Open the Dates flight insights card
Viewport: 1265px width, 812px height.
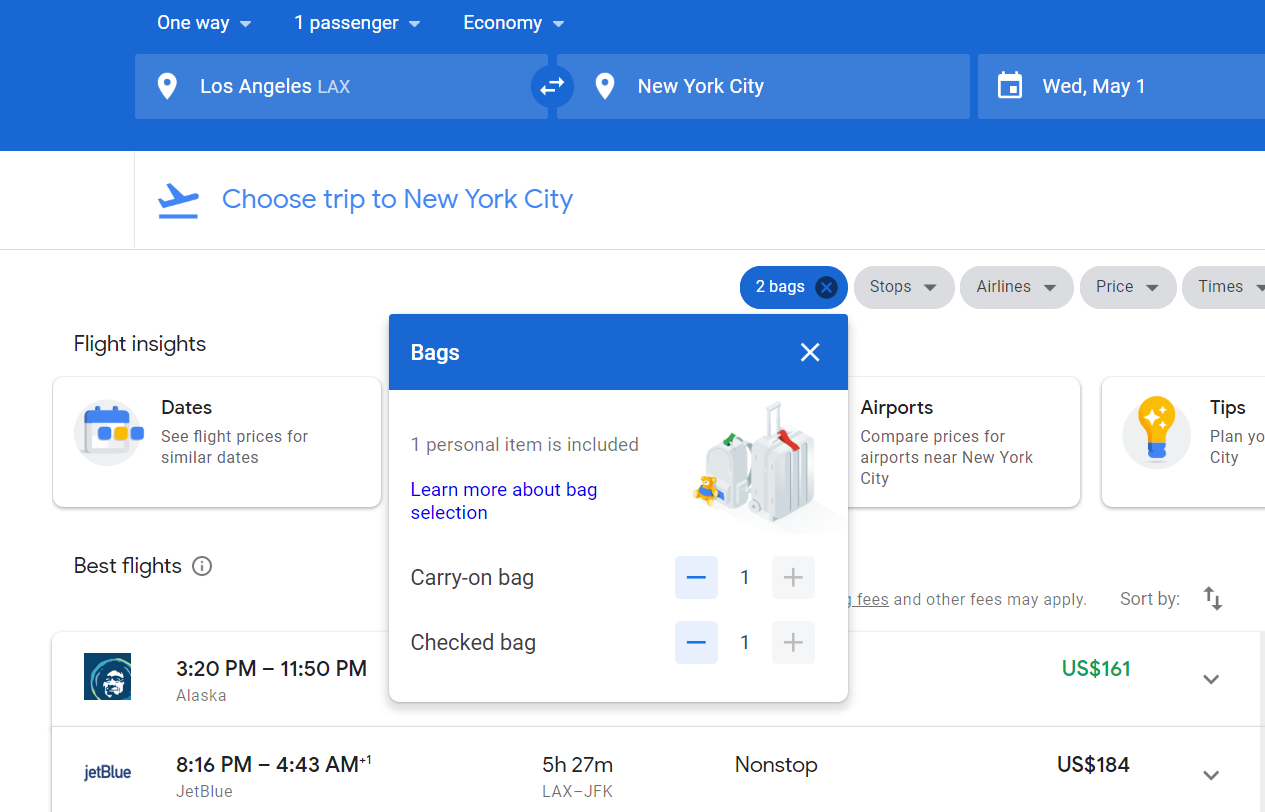[x=217, y=442]
